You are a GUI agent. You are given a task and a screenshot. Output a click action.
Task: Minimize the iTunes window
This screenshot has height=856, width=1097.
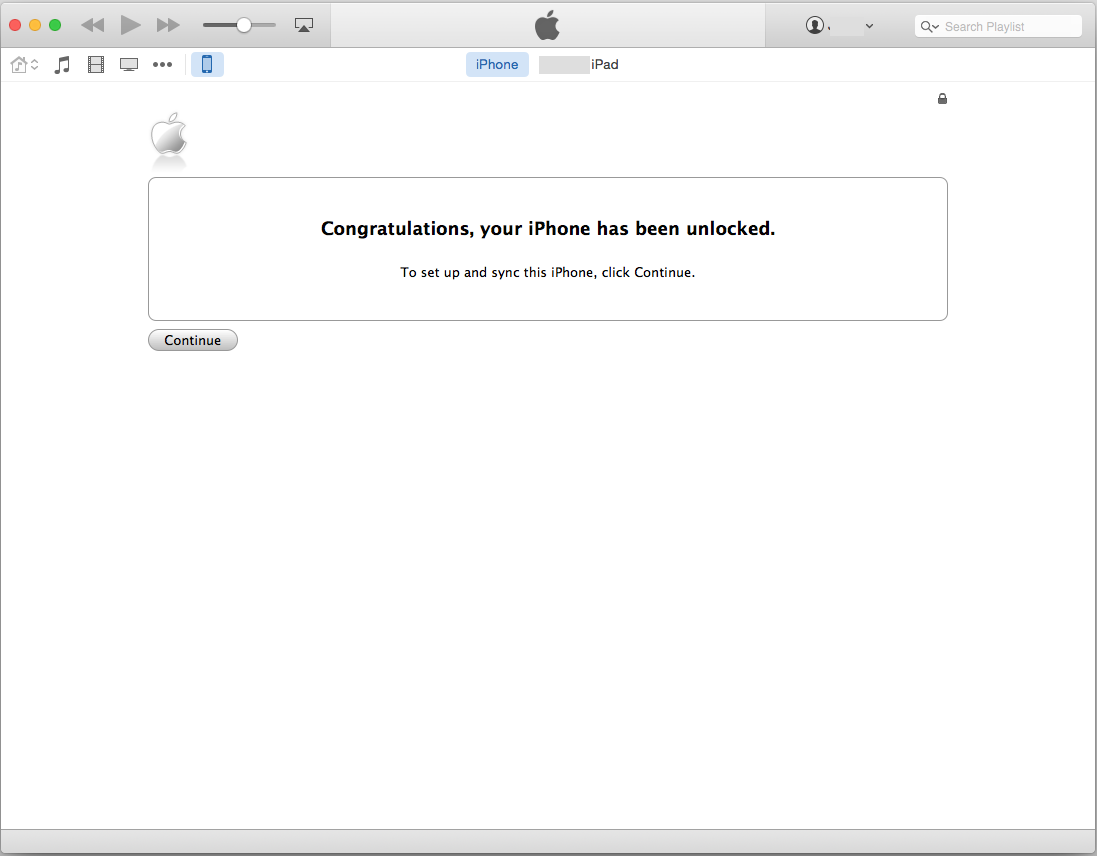(x=35, y=25)
